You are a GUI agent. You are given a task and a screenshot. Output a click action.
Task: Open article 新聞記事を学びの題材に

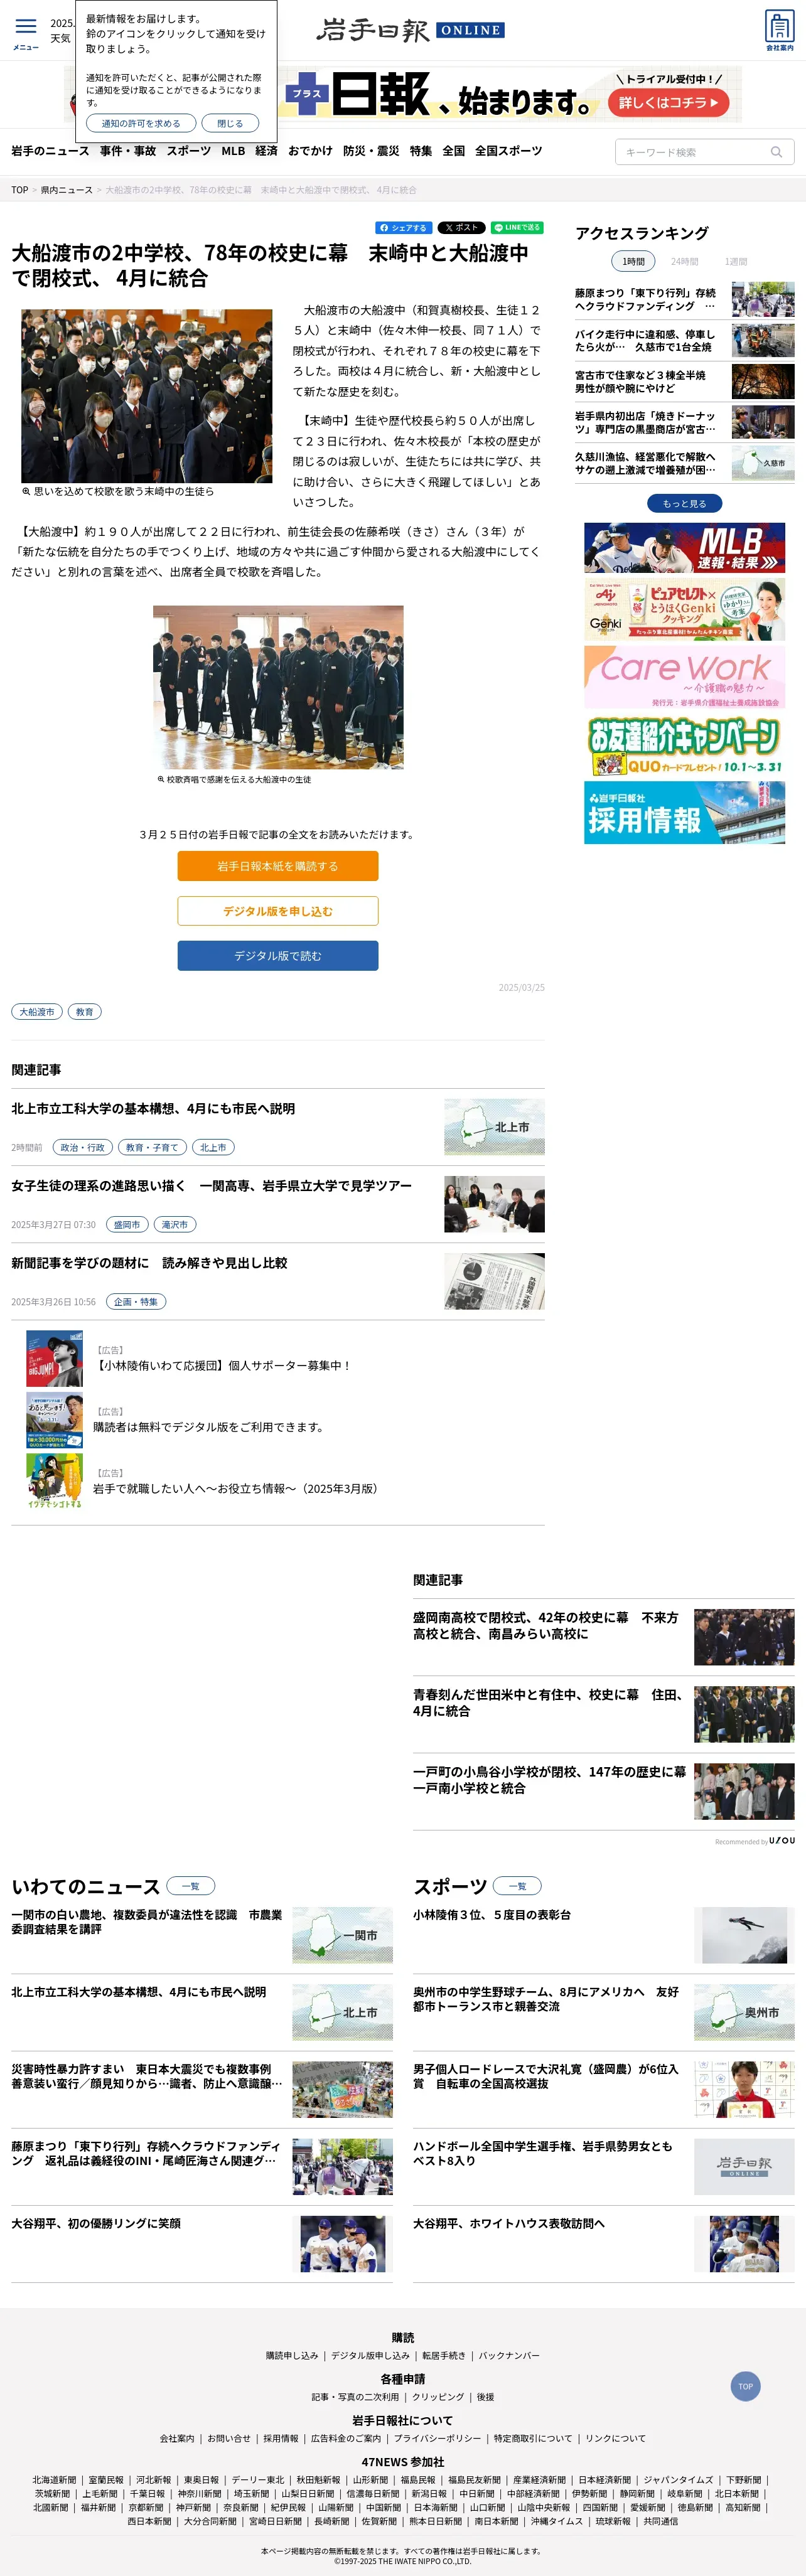pyautogui.click(x=149, y=1263)
